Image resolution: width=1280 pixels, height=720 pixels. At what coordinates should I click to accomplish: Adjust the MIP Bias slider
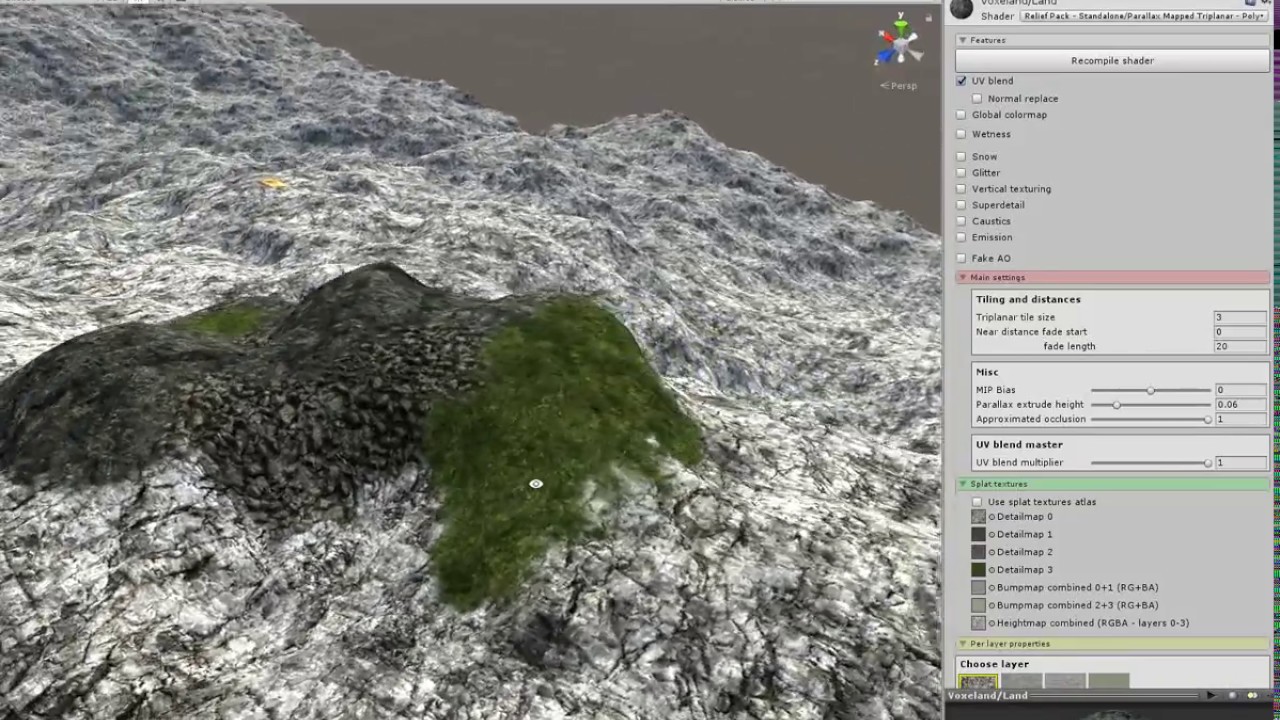pyautogui.click(x=1150, y=390)
